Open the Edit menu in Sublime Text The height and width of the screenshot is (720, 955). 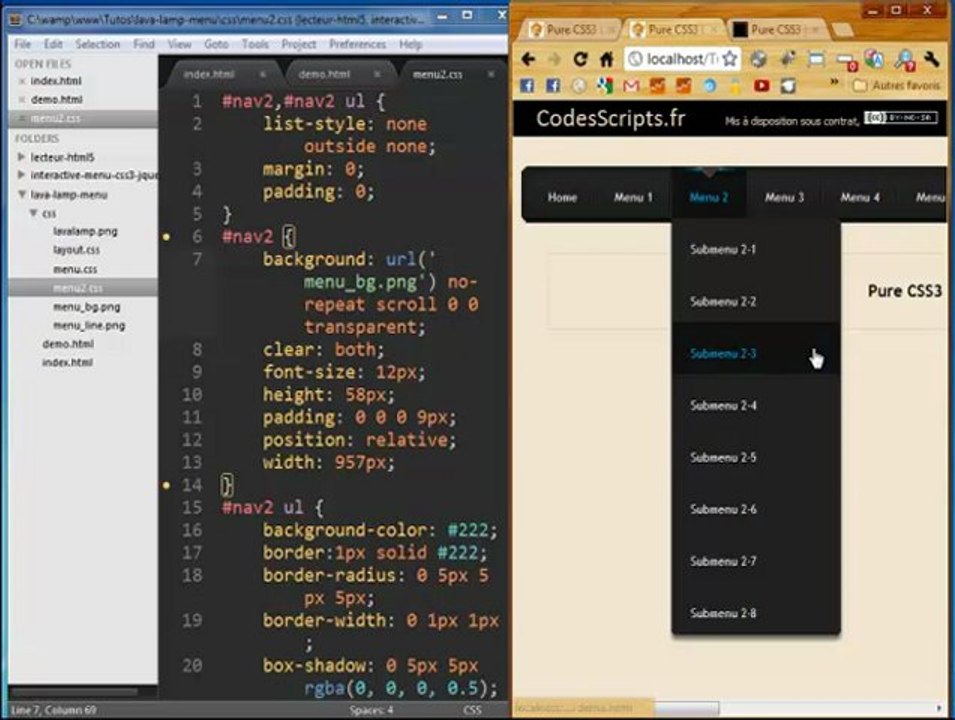click(x=53, y=44)
